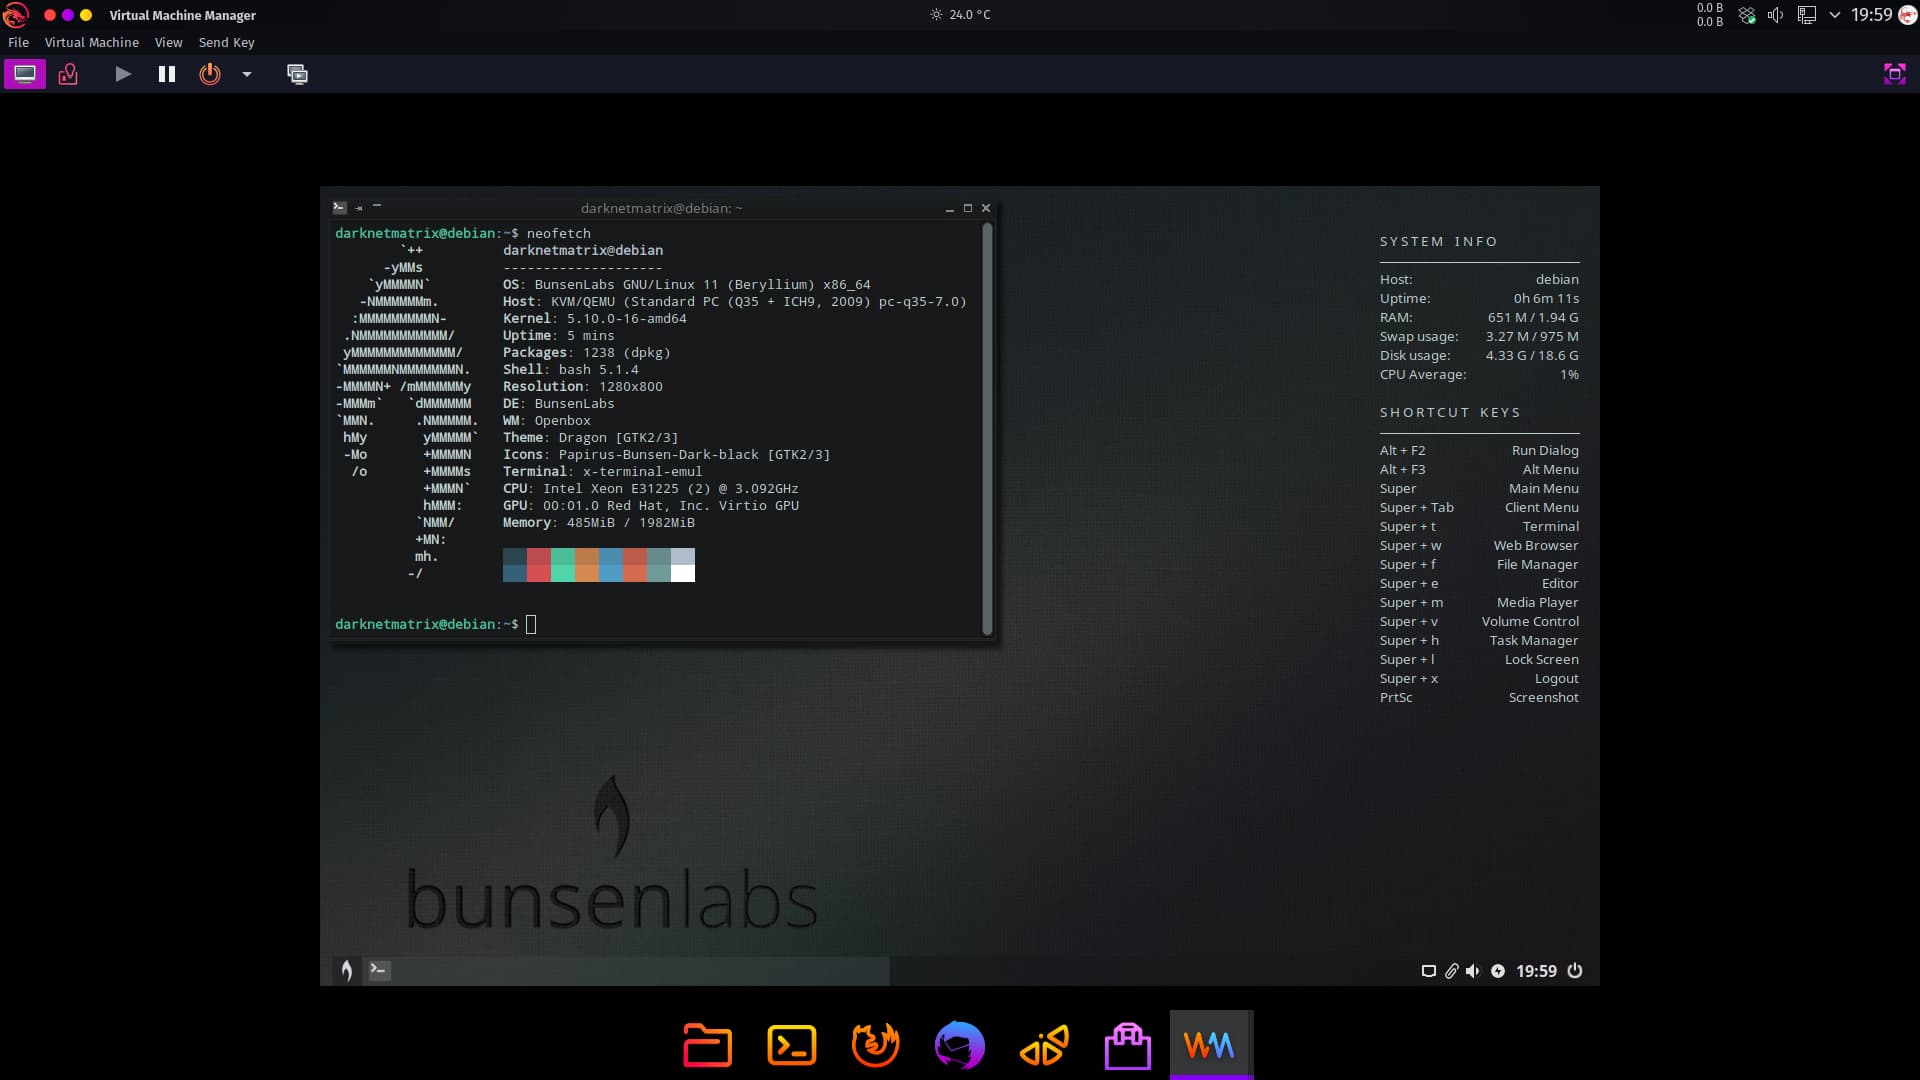Click the network speed 0.0 B indicator
This screenshot has width=1920, height=1080.
[1710, 15]
